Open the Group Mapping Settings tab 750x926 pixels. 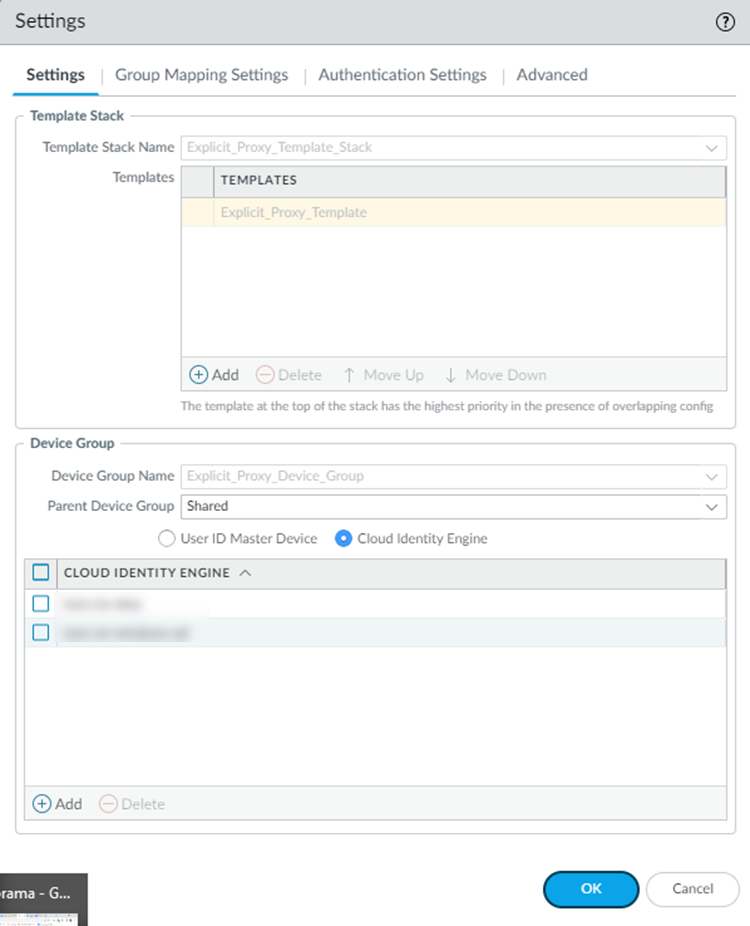201,75
